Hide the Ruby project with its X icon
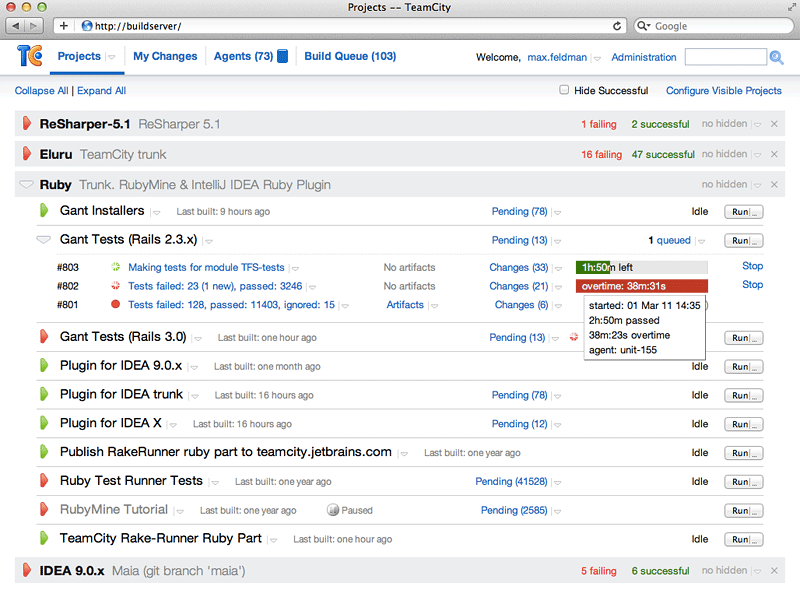The image size is (800, 600). (774, 185)
